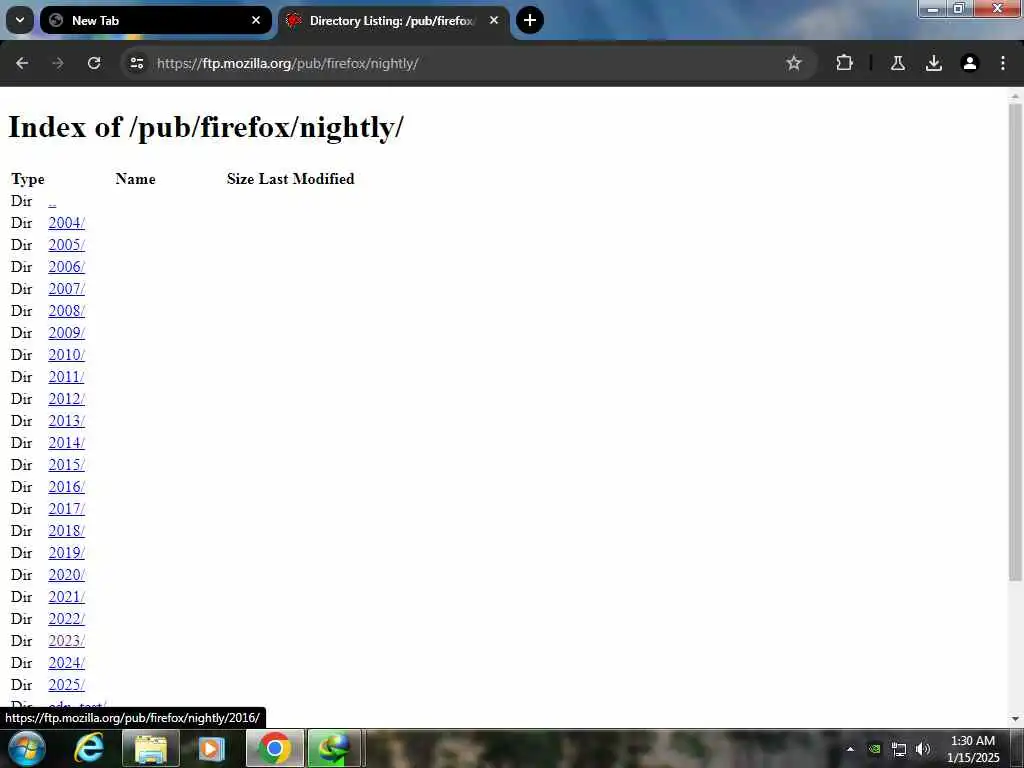Follow the 2016/ link
Image resolution: width=1024 pixels, height=768 pixels.
pos(67,487)
